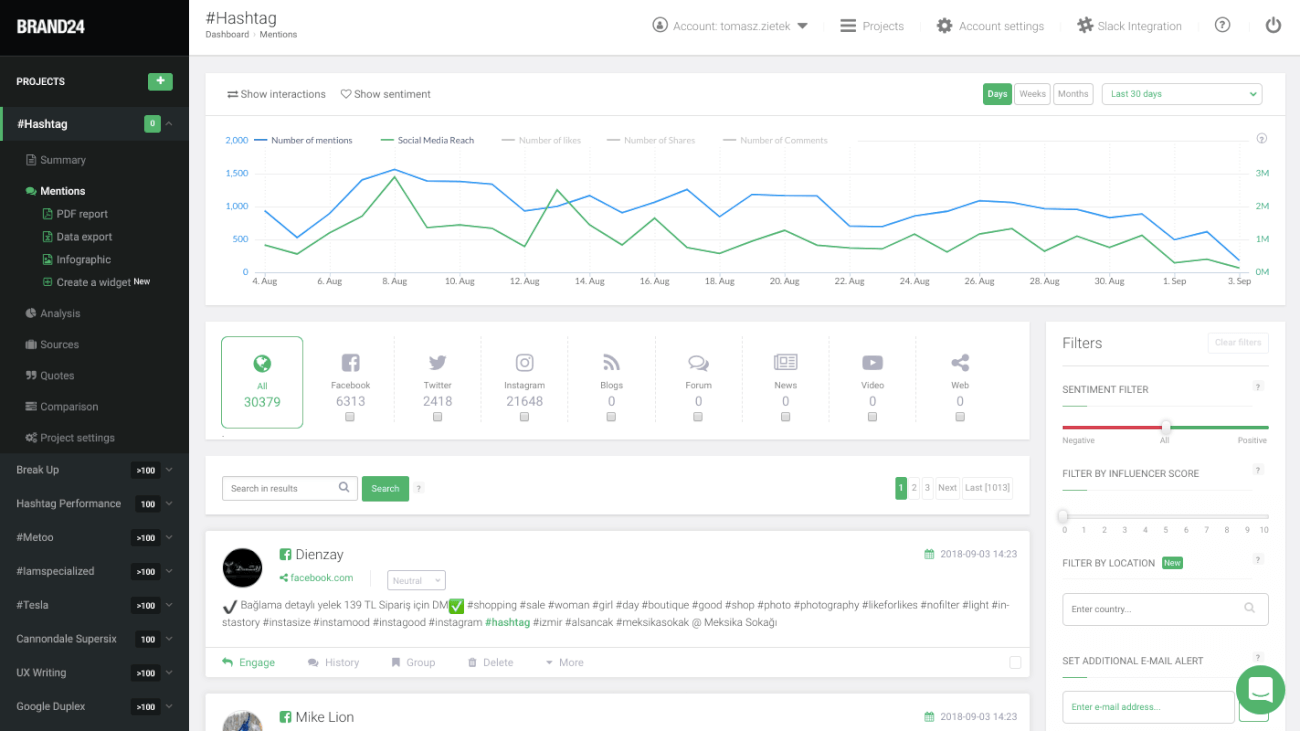Click help icon next to Influencer Score filter
Image resolution: width=1300 pixels, height=731 pixels.
(x=1258, y=470)
